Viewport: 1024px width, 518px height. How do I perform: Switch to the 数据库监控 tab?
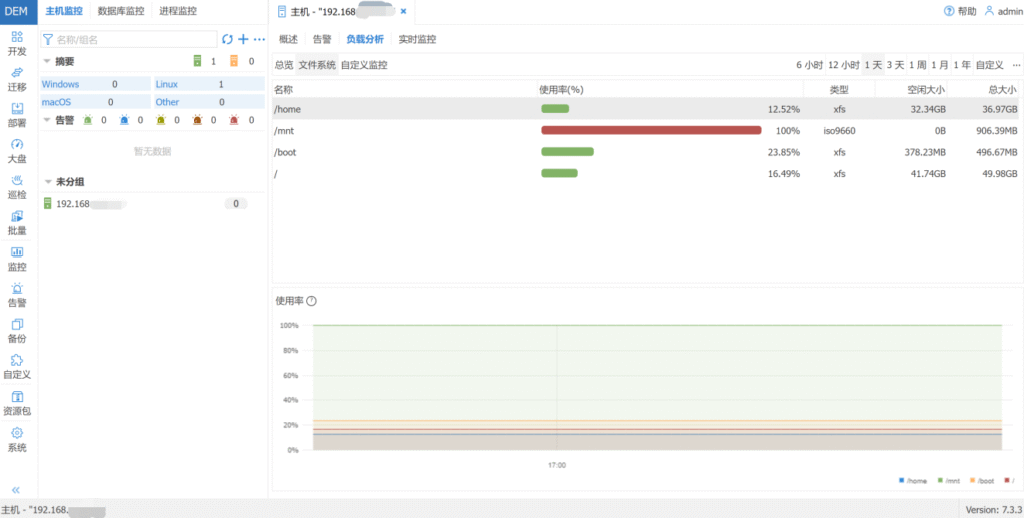pos(120,11)
